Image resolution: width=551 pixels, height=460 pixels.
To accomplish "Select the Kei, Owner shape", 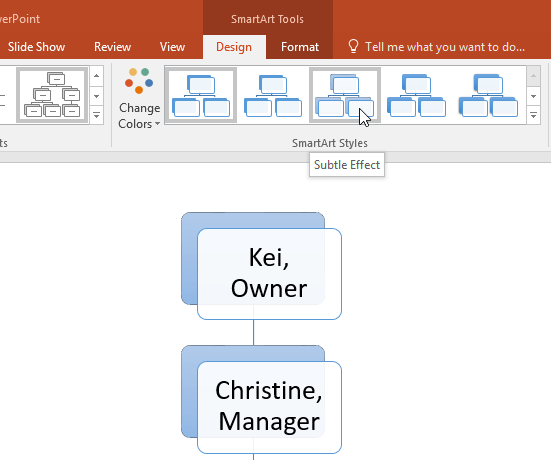I will (x=269, y=274).
